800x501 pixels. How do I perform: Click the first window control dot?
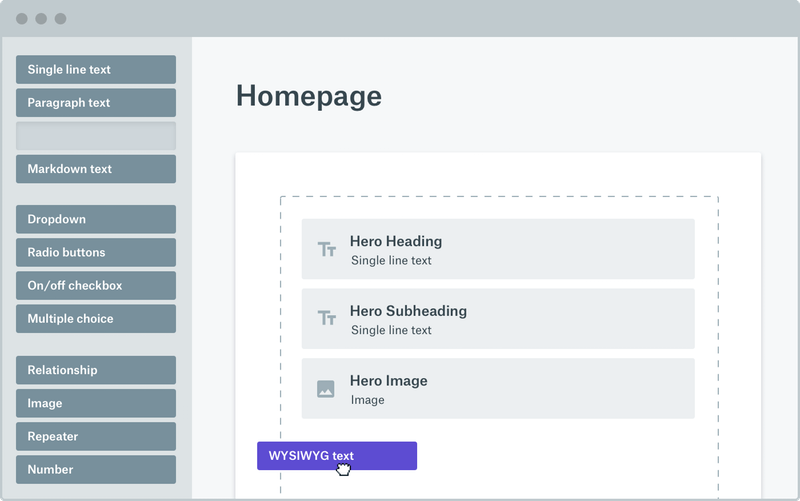point(22,19)
